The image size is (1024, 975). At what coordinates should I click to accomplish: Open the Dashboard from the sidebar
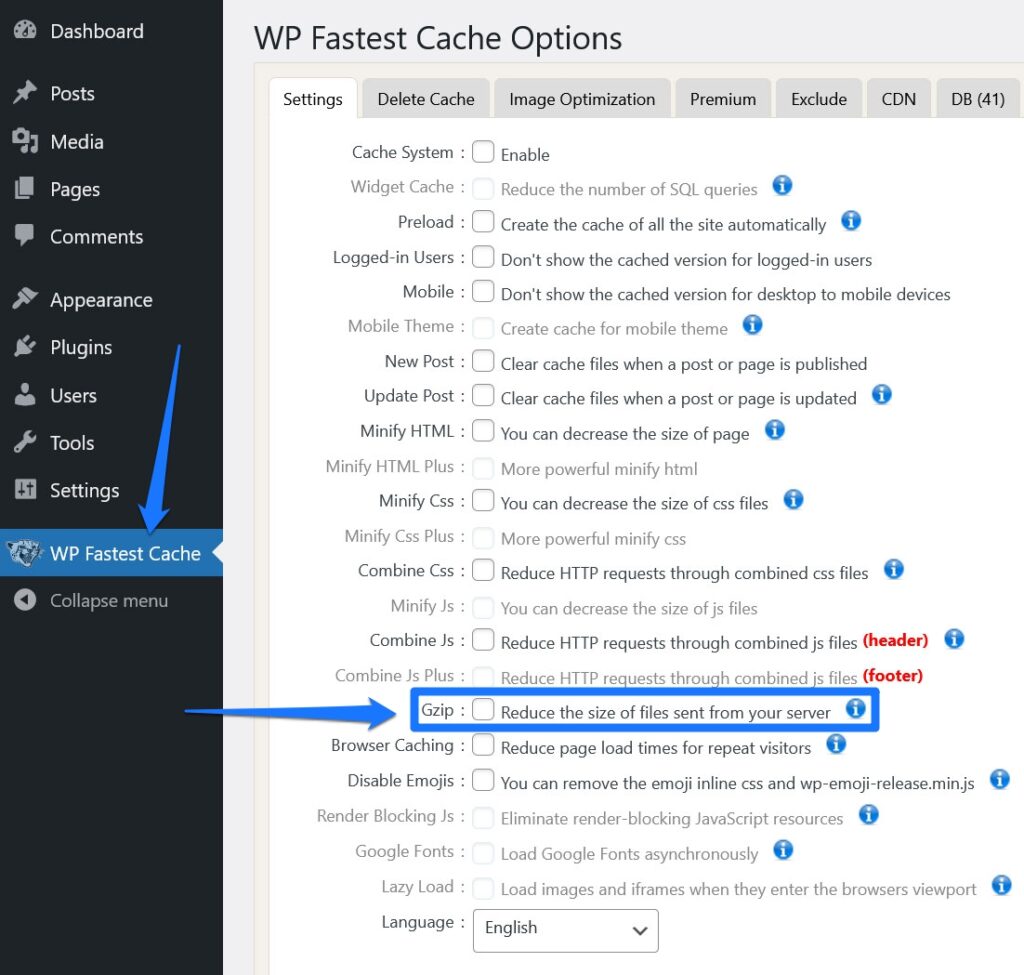pos(96,31)
